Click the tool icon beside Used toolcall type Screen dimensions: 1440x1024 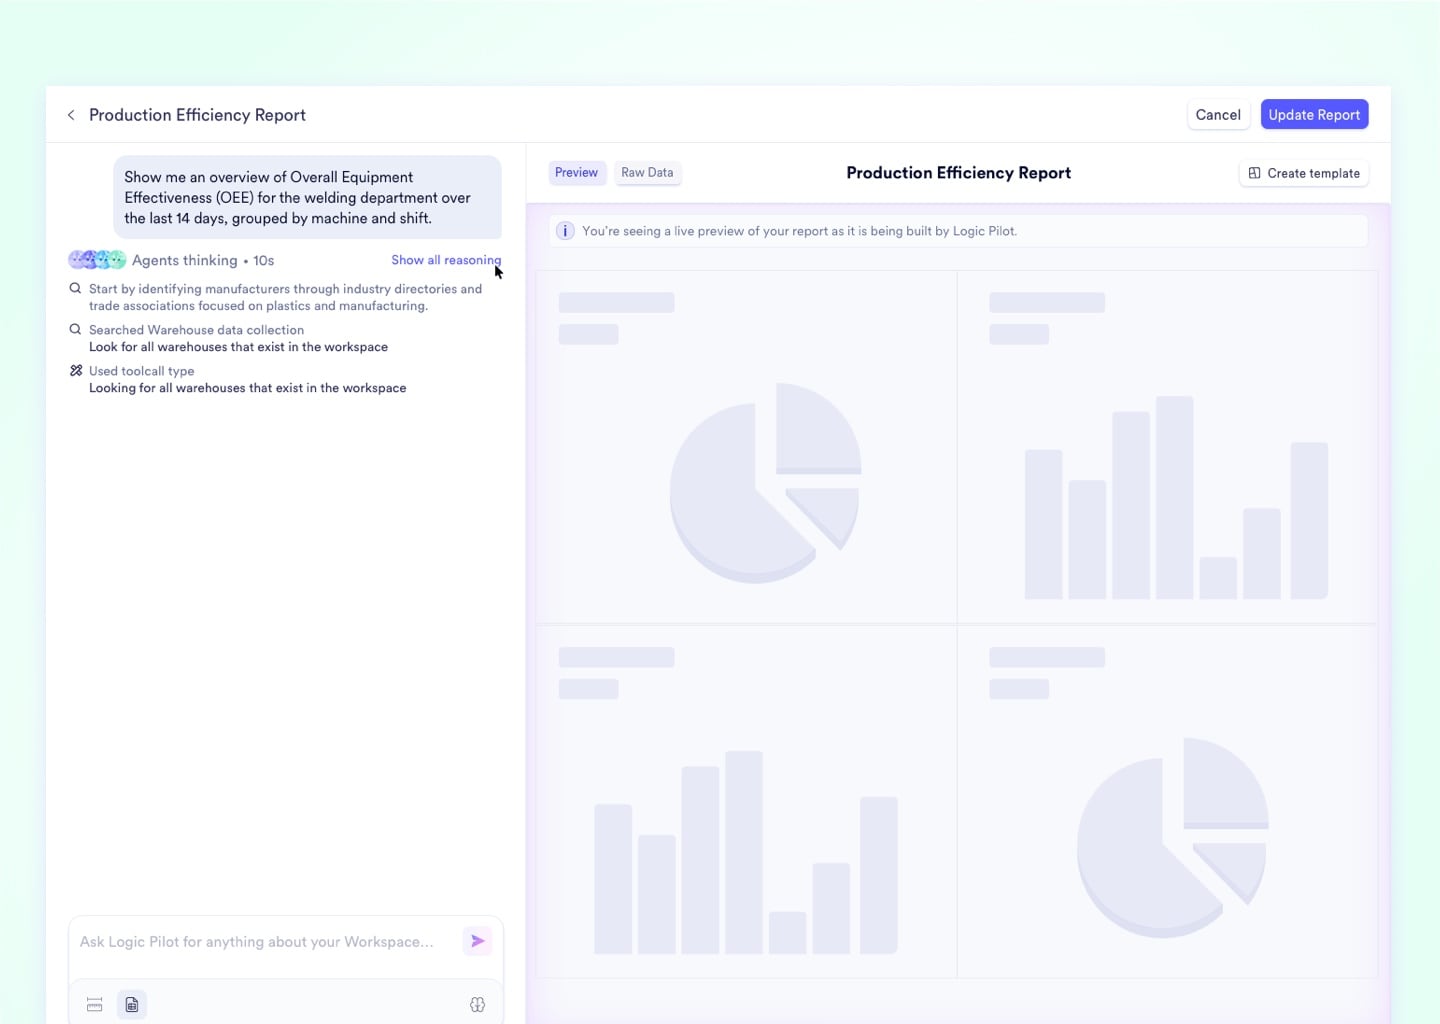pyautogui.click(x=75, y=370)
